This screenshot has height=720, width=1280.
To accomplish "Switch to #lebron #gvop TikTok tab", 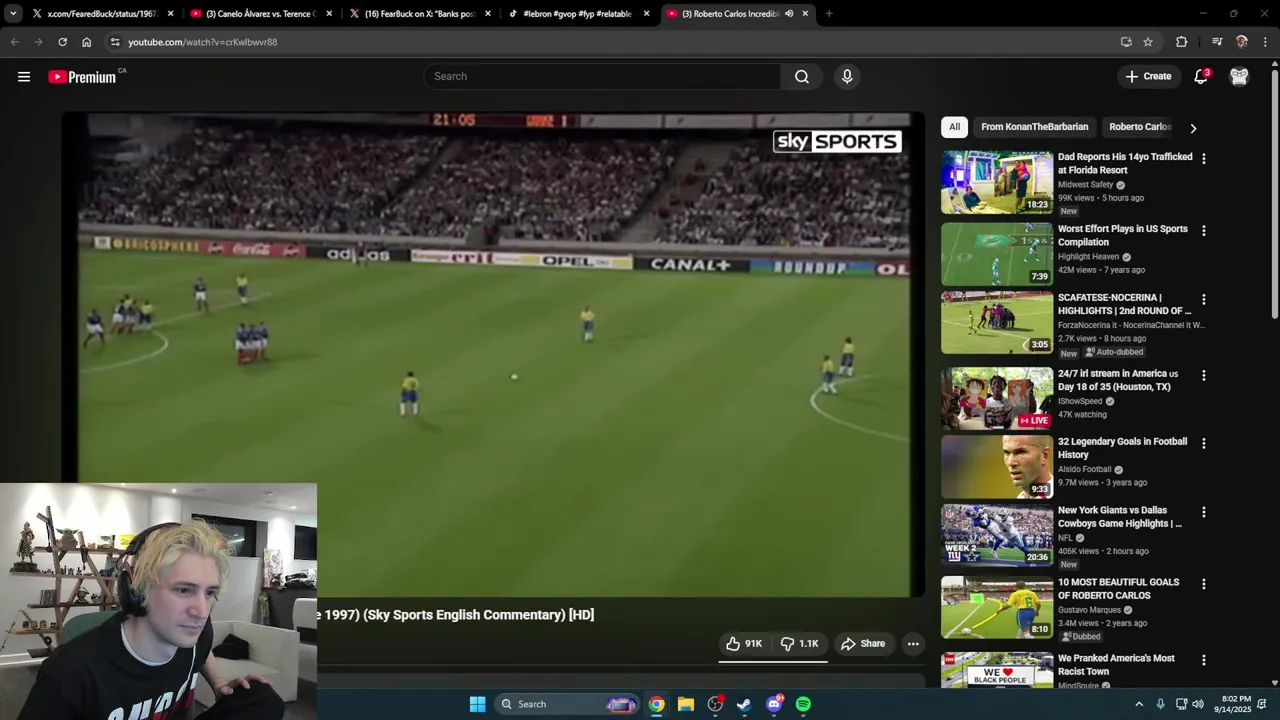I will pyautogui.click(x=577, y=14).
